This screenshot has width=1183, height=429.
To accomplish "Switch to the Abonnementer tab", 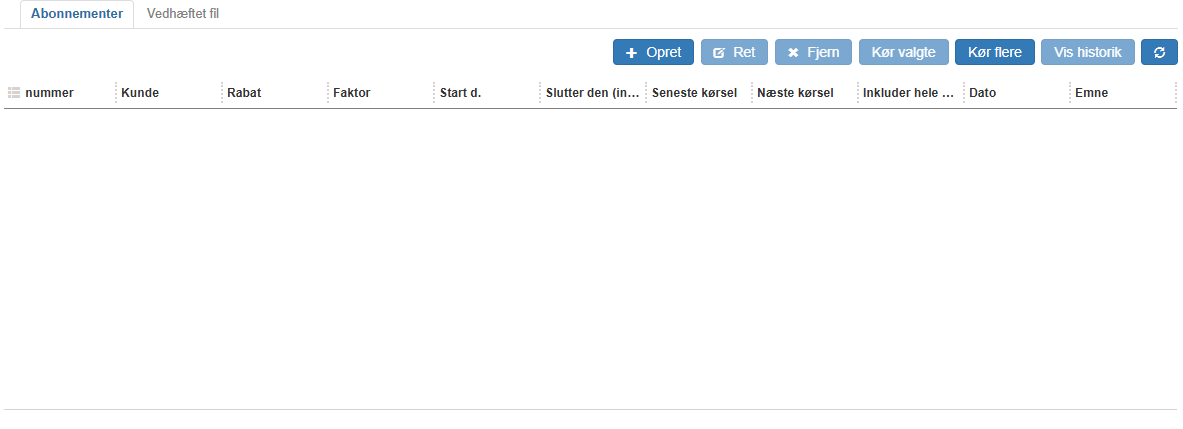I will 77,14.
